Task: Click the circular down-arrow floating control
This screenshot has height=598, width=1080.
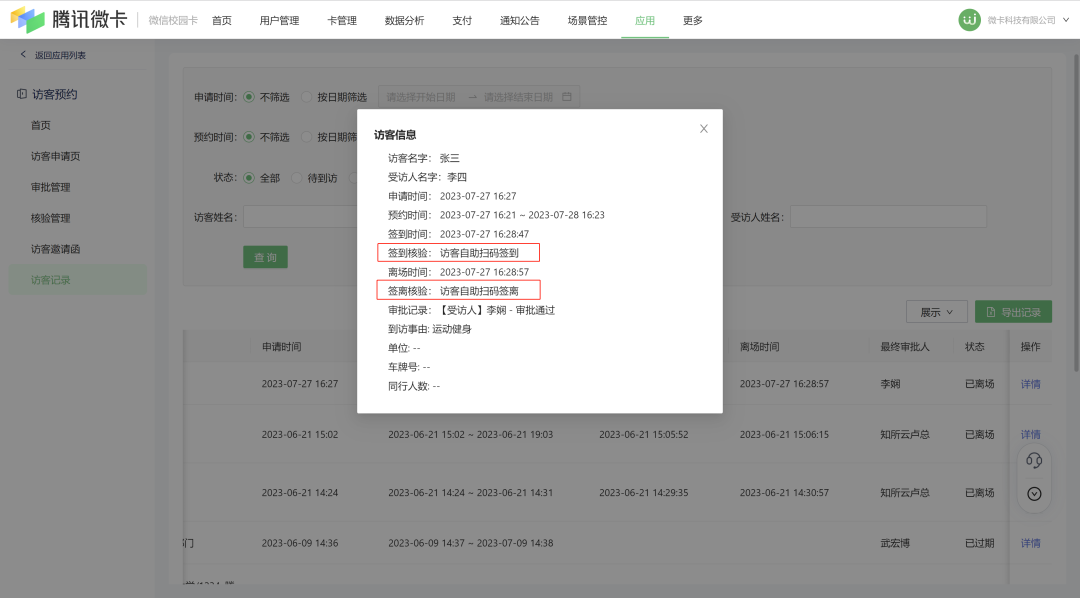Action: [1033, 492]
